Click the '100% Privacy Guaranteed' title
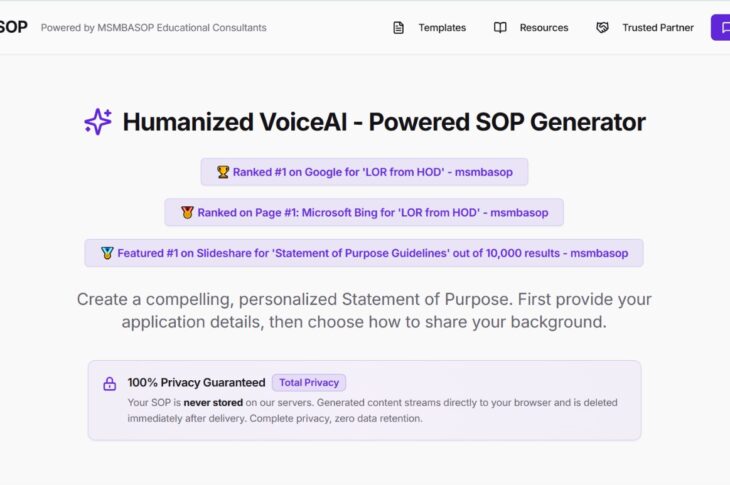 [196, 382]
